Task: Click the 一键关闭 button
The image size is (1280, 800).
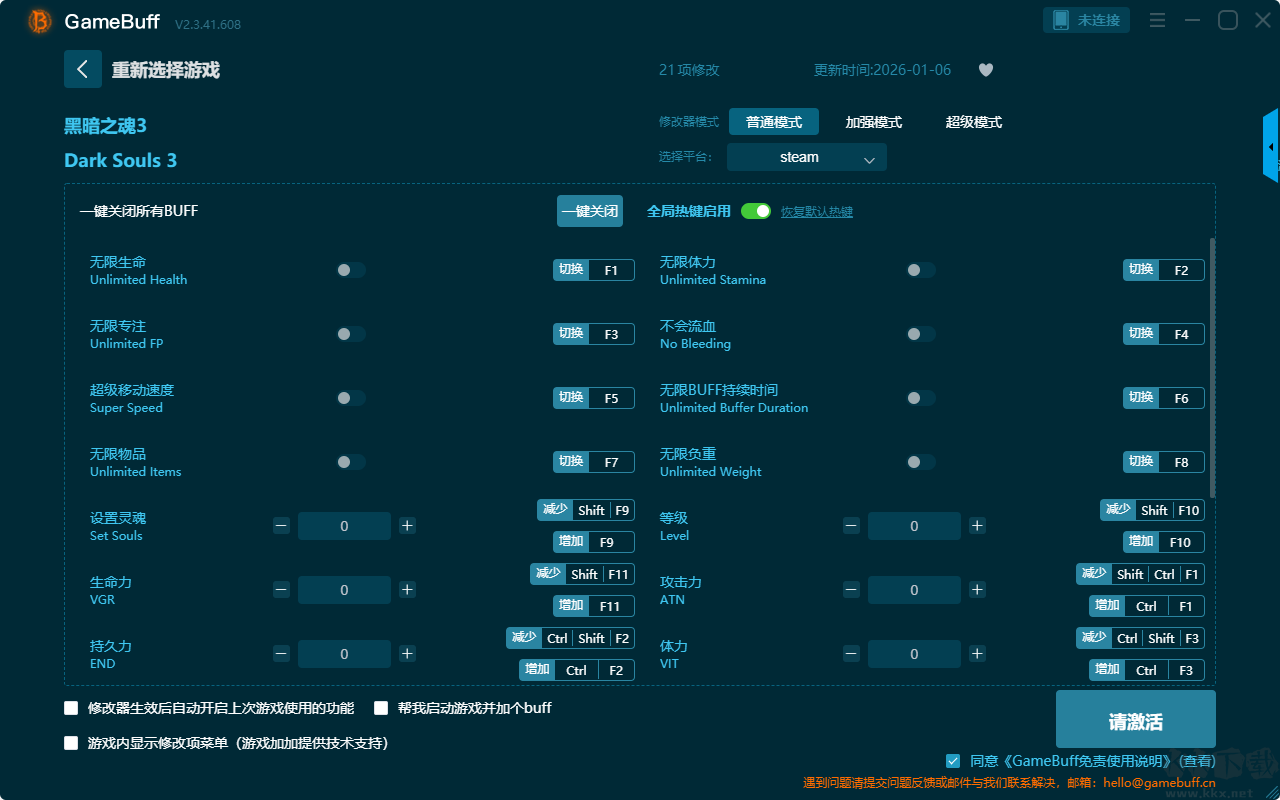Action: (x=590, y=211)
